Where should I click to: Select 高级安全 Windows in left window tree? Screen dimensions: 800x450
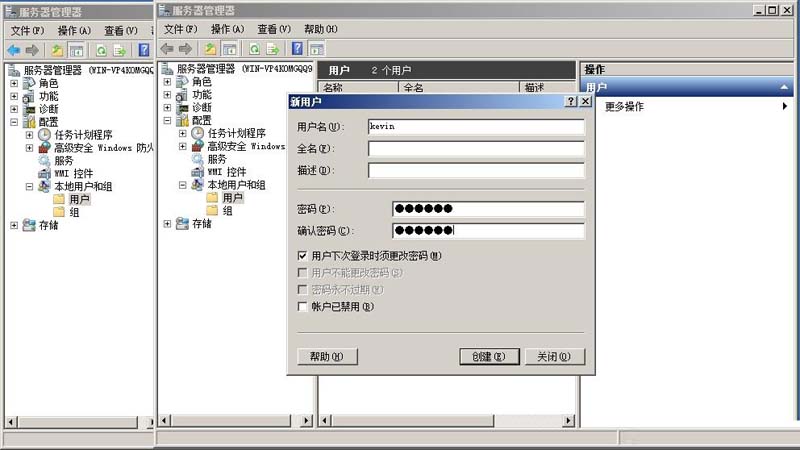104,148
